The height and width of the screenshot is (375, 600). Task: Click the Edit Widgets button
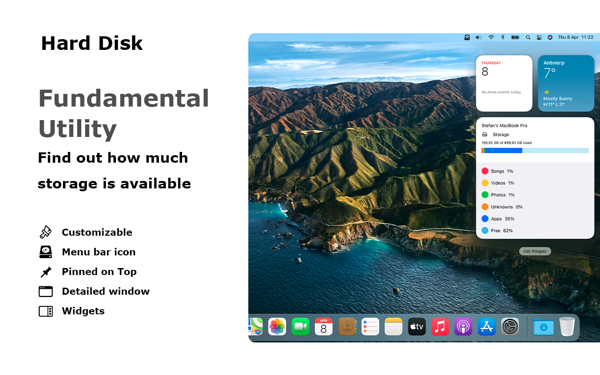click(x=535, y=251)
